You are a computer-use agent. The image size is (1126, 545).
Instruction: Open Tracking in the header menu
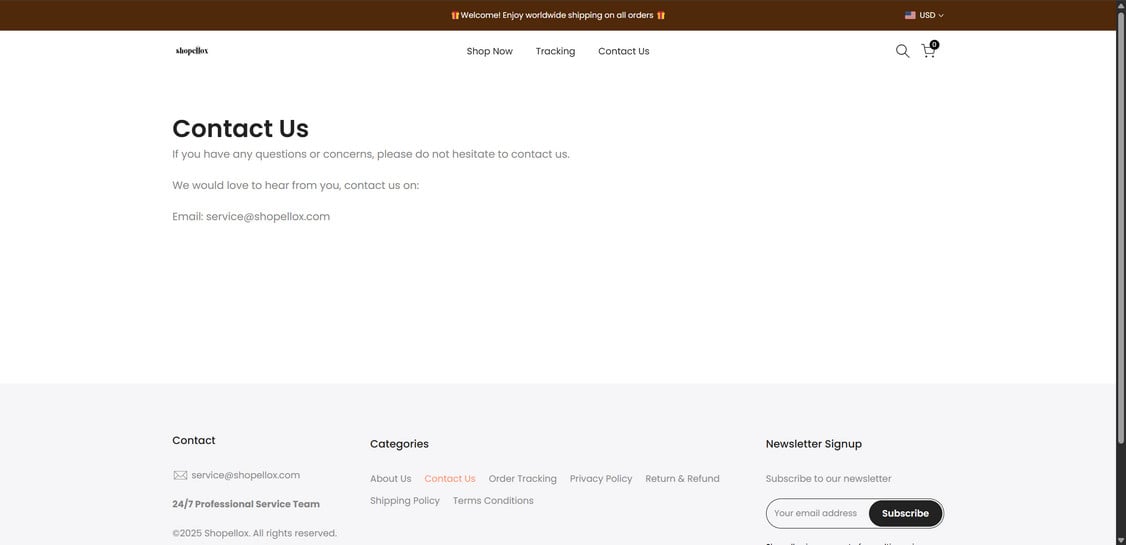(x=555, y=51)
